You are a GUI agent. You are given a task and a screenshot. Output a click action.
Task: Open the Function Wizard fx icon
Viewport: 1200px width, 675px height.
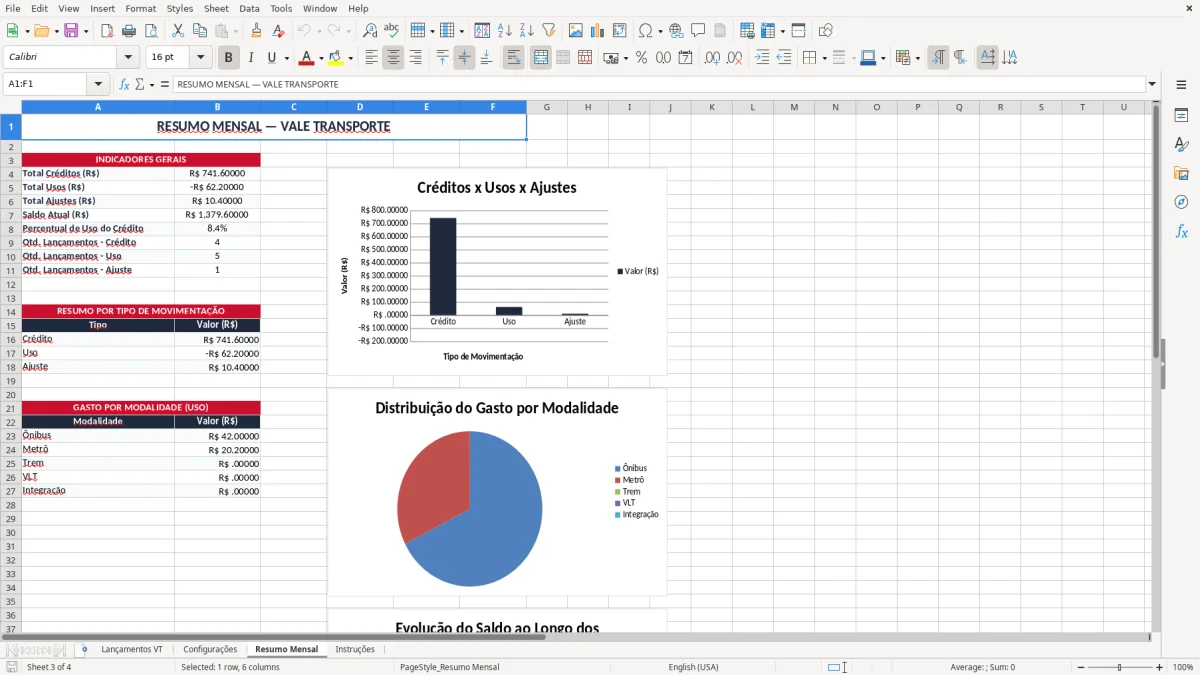[x=124, y=85]
